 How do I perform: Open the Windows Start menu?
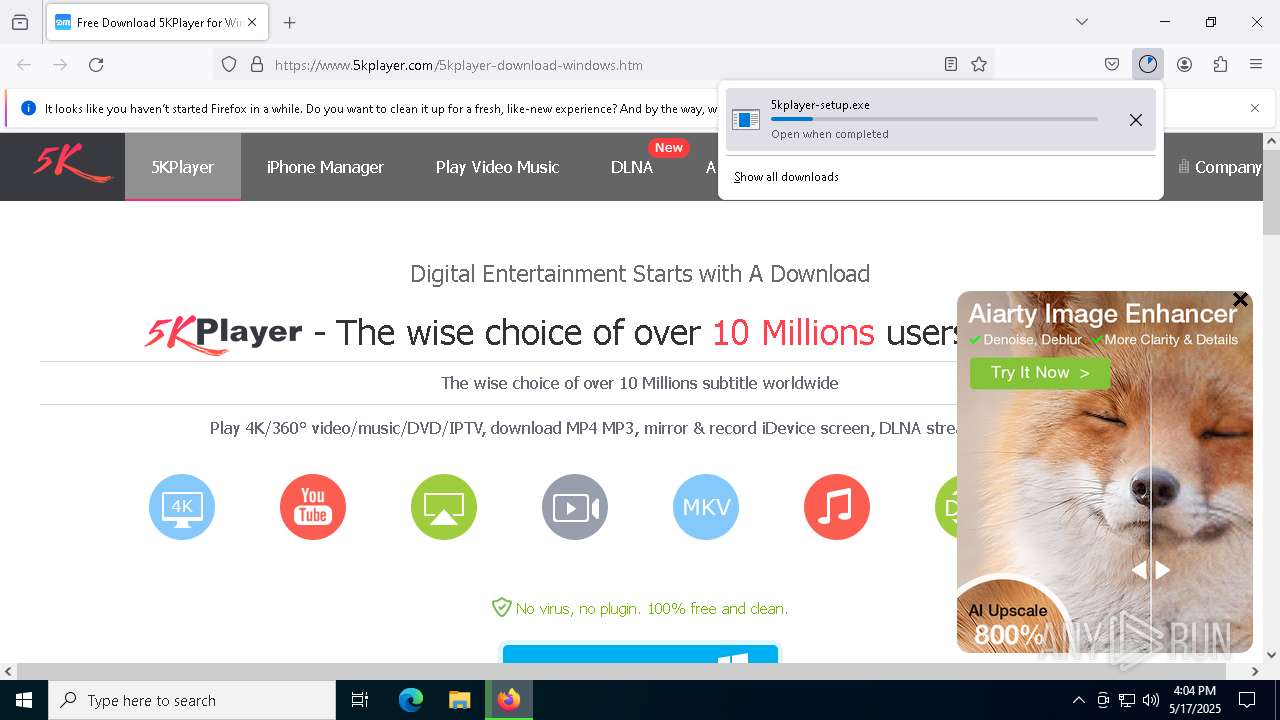[x=24, y=700]
